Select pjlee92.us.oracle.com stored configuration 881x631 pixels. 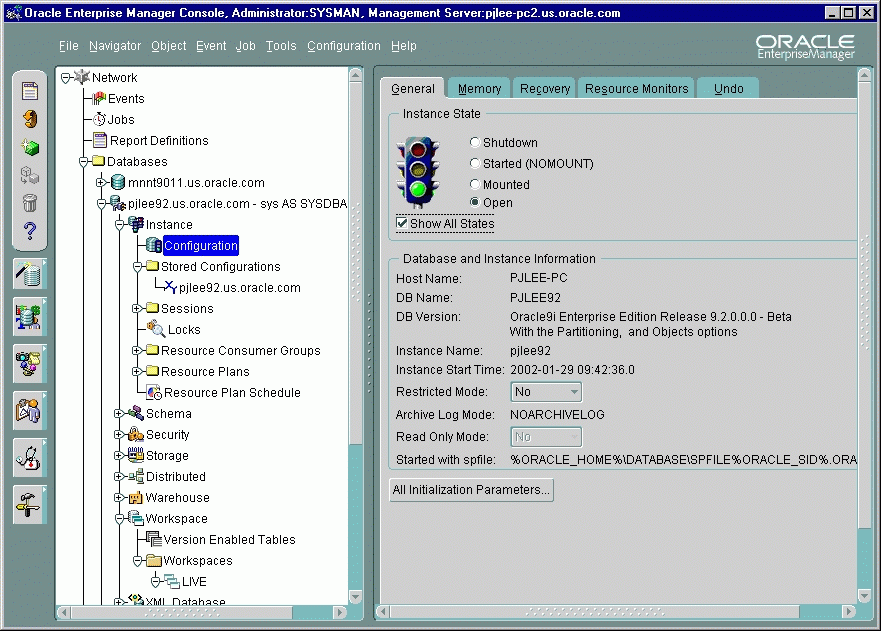239,288
